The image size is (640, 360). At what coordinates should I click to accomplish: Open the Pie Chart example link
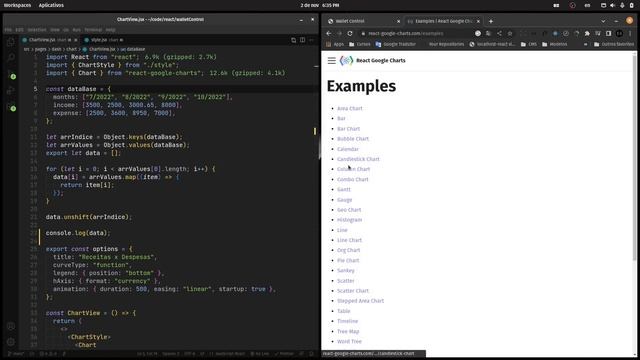348,260
